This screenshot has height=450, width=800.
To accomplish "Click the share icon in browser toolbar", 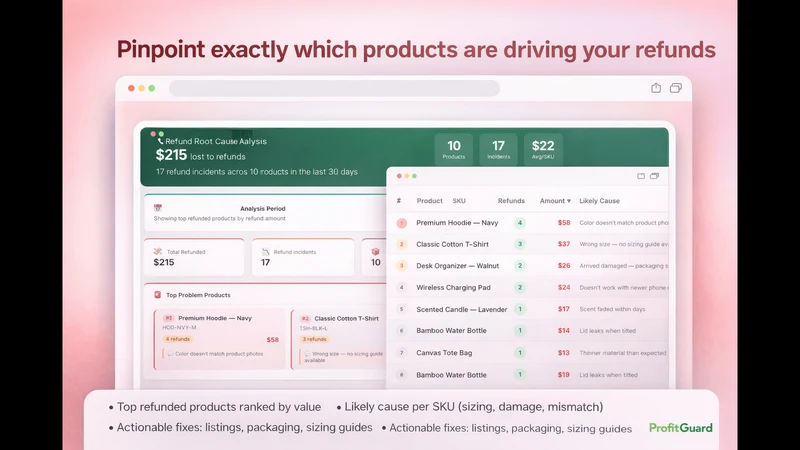I will tap(656, 88).
